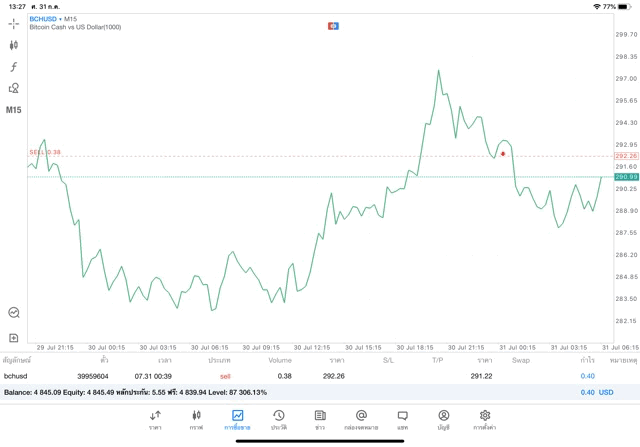Tap the flag icon on chart

(x=333, y=25)
